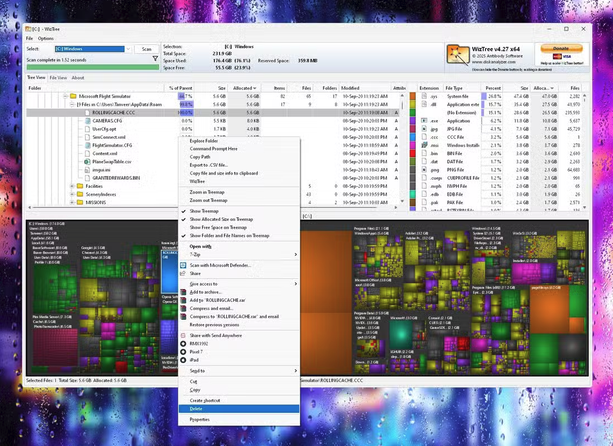The height and width of the screenshot is (446, 613).
Task: Click the filter funnel icon beside scan status
Action: (155, 59)
